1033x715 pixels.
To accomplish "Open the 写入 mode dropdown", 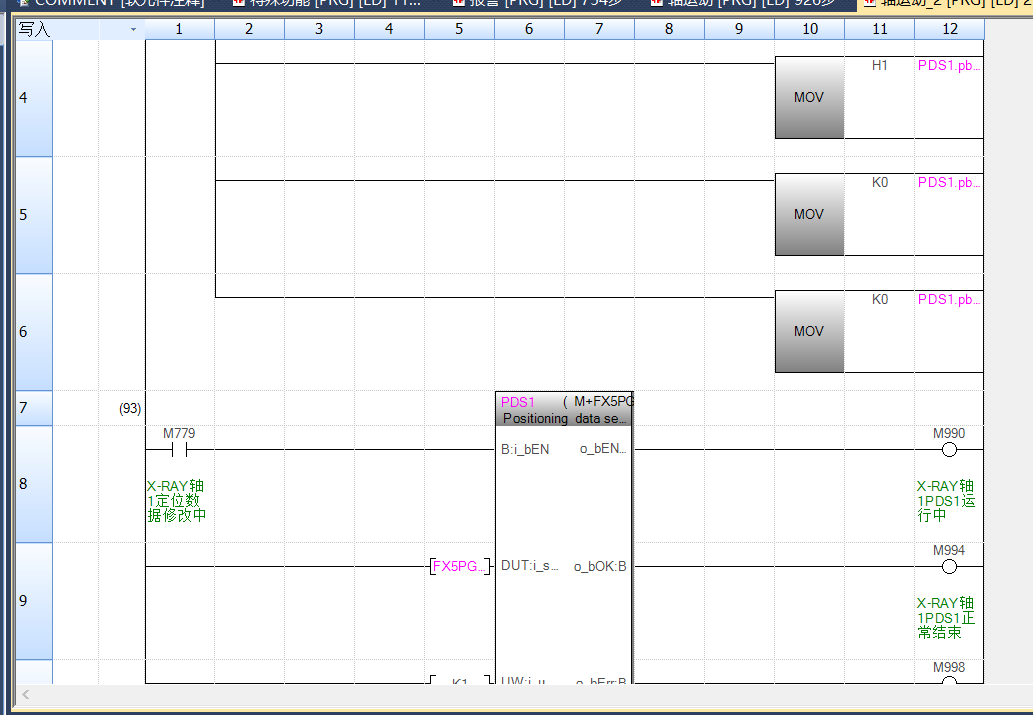I will point(134,30).
